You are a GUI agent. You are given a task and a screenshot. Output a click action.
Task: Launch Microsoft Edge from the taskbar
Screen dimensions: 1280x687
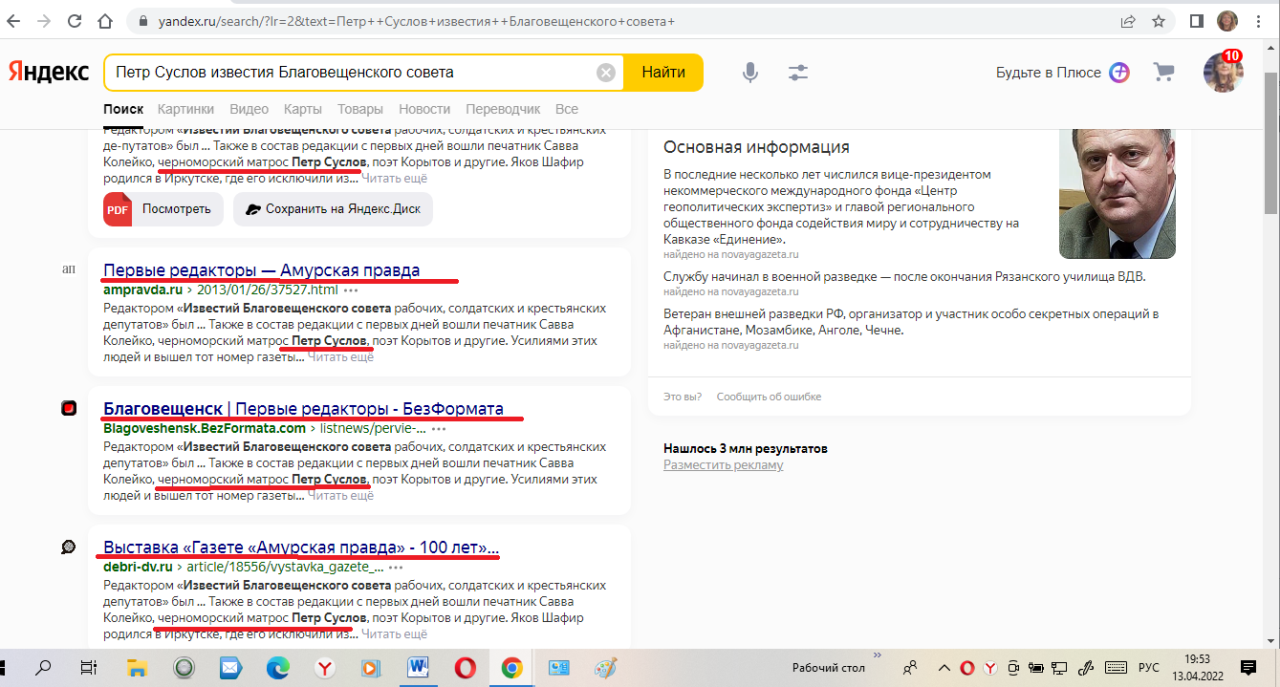click(x=277, y=668)
